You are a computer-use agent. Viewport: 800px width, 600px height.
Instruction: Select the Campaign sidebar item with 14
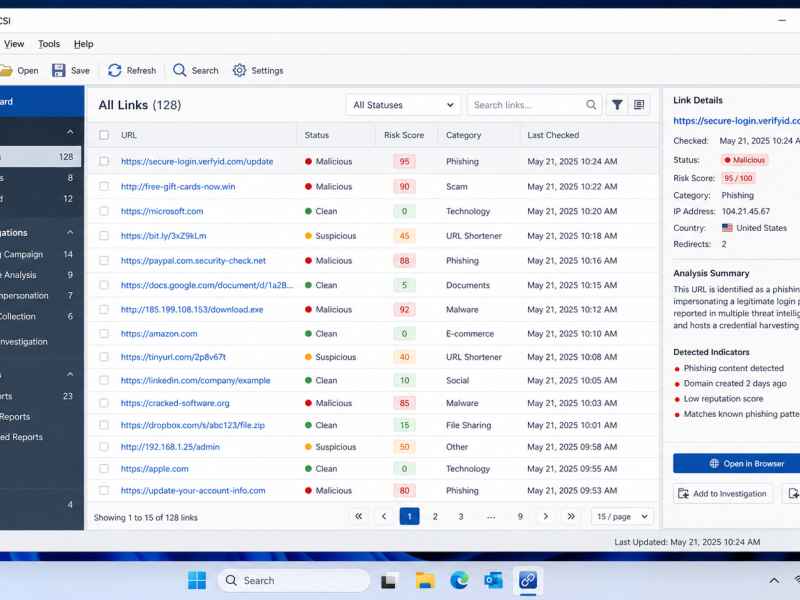coord(39,254)
